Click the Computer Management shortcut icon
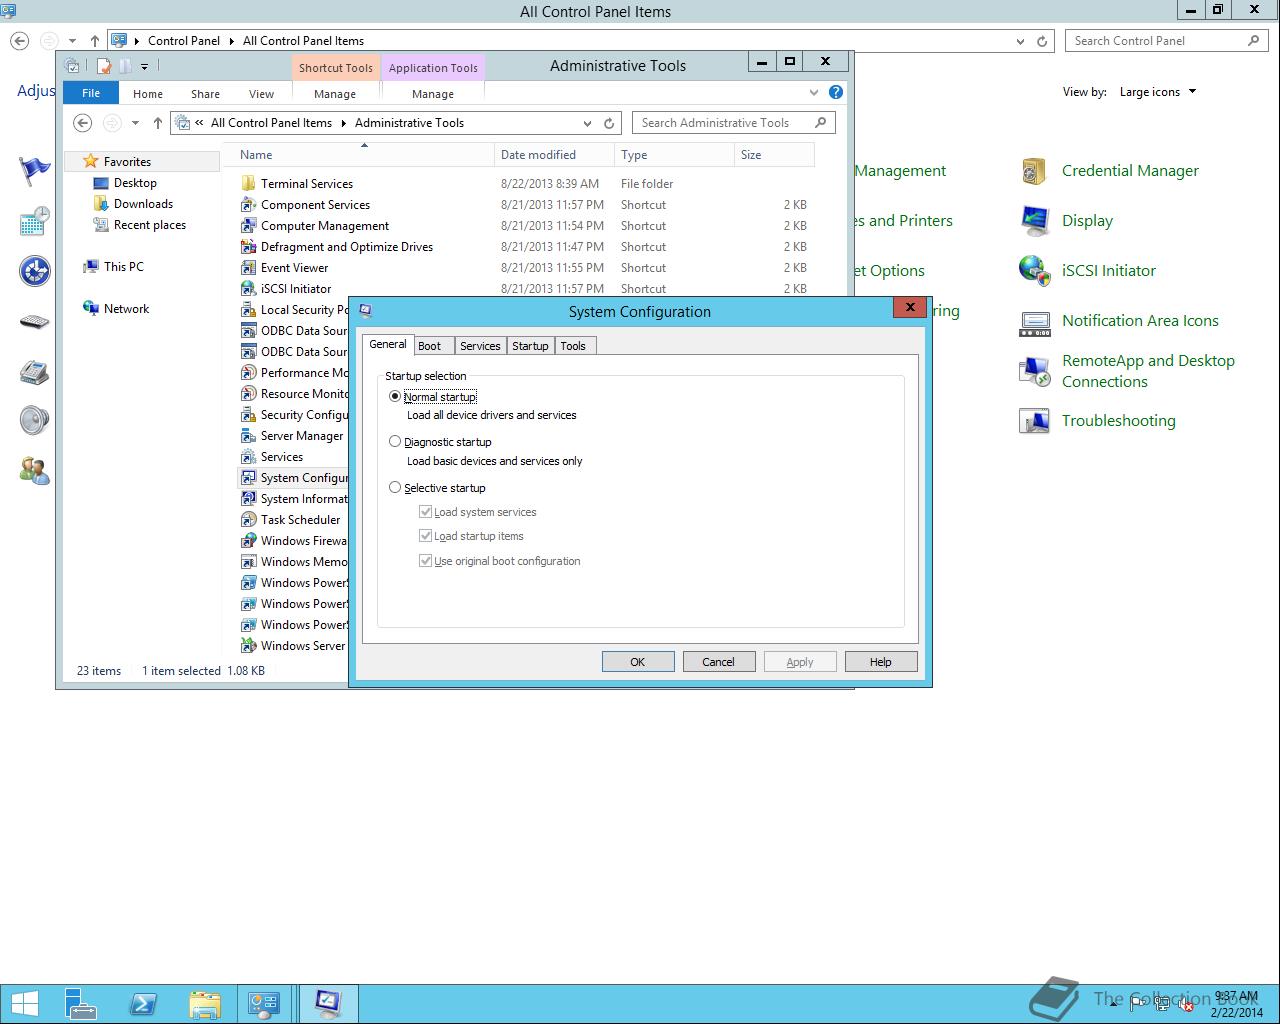 249,225
